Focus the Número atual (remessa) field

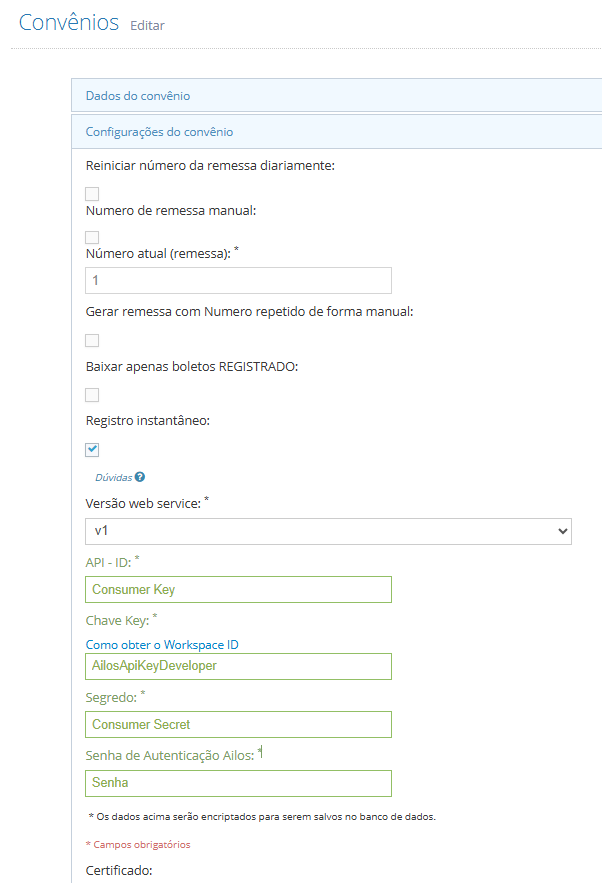coord(238,280)
